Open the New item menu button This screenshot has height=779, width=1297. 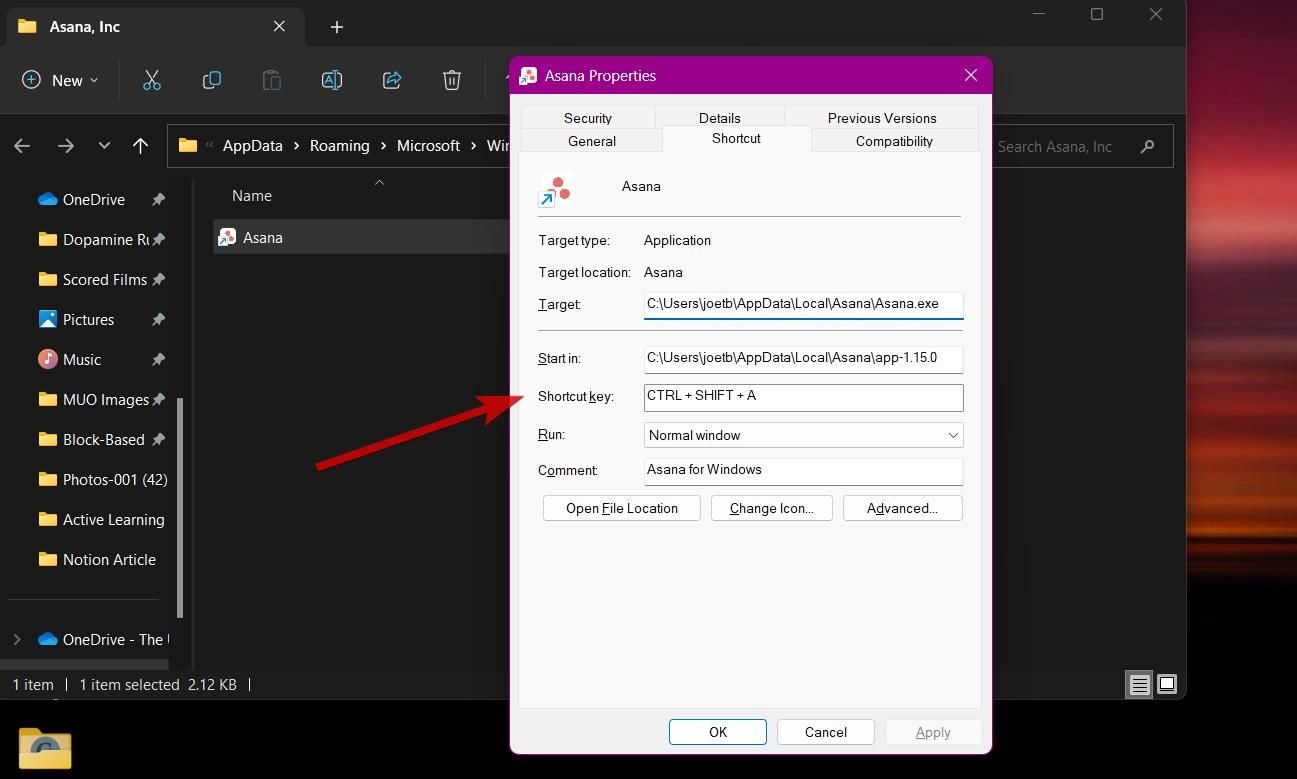(x=60, y=80)
